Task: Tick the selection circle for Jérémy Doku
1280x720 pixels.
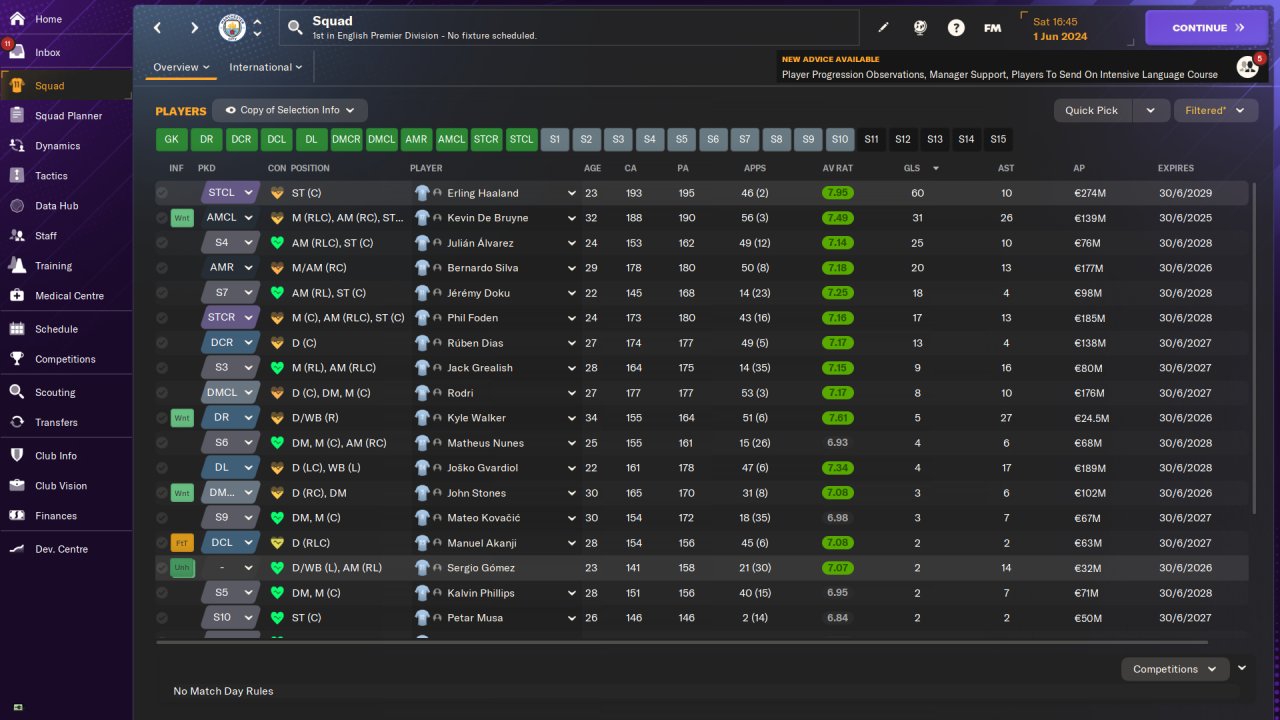Action: click(162, 293)
